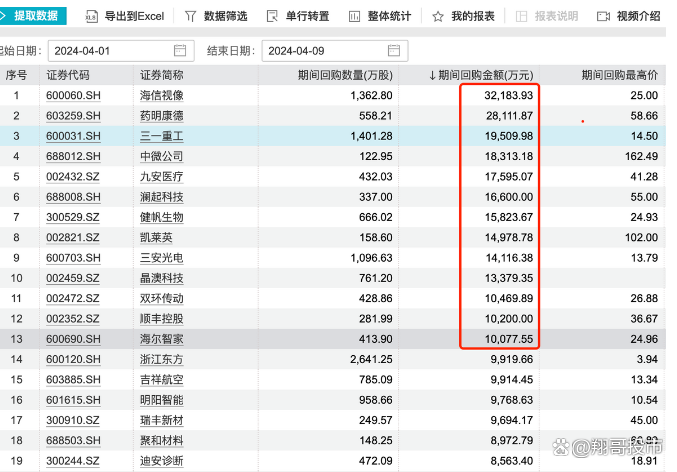Open the 数据筛选 funnel filter icon
The image size is (677, 472).
190,16
